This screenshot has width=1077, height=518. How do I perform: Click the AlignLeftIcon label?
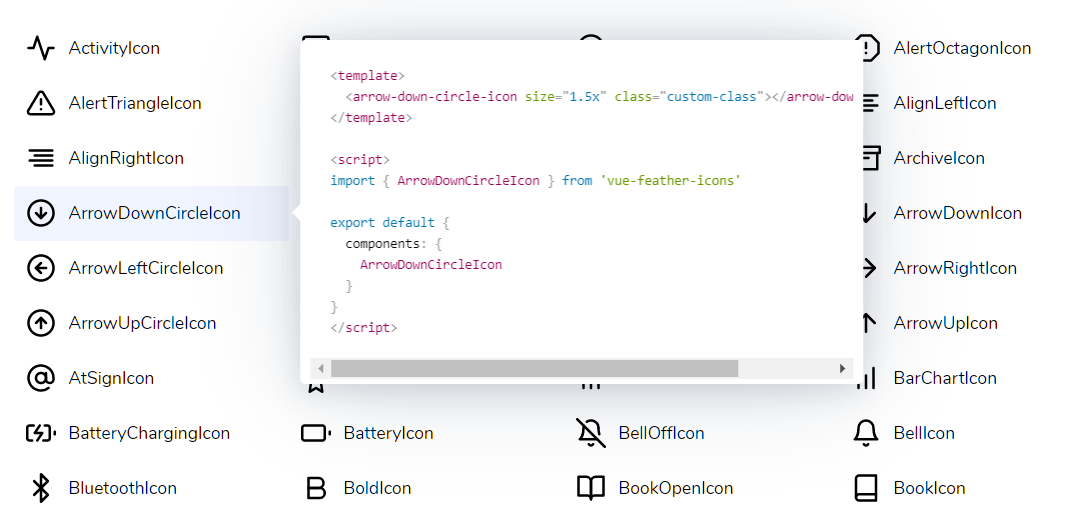click(x=944, y=103)
